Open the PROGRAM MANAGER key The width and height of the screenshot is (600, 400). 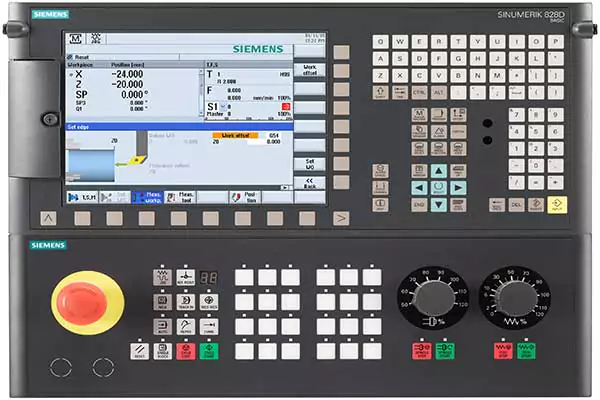click(419, 131)
